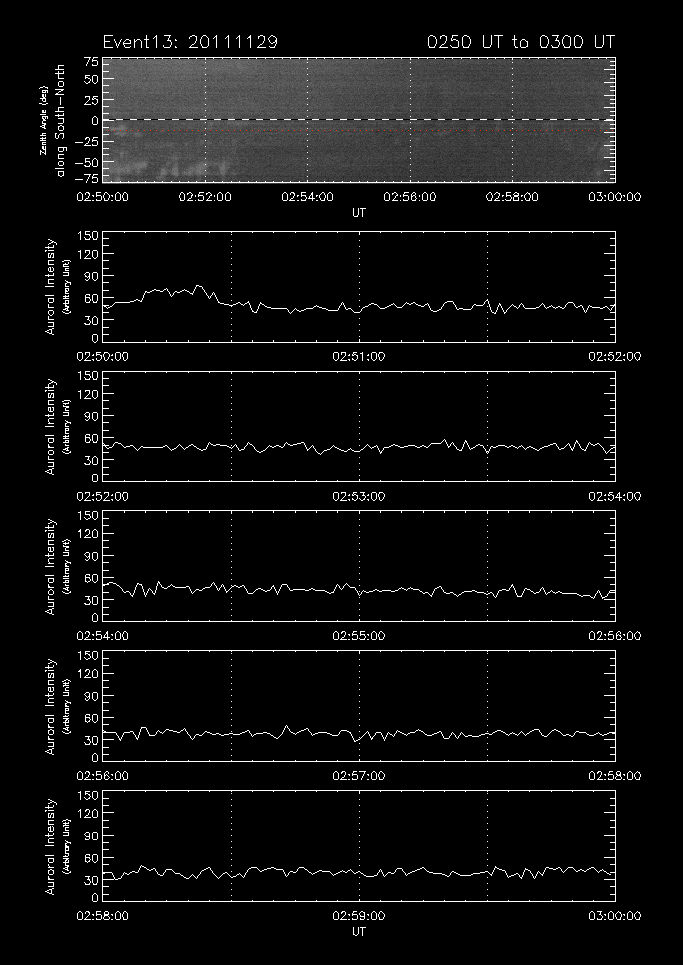Click the 90 tick of the 02:54–02:56 plot
The height and width of the screenshot is (965, 683).
click(92, 556)
